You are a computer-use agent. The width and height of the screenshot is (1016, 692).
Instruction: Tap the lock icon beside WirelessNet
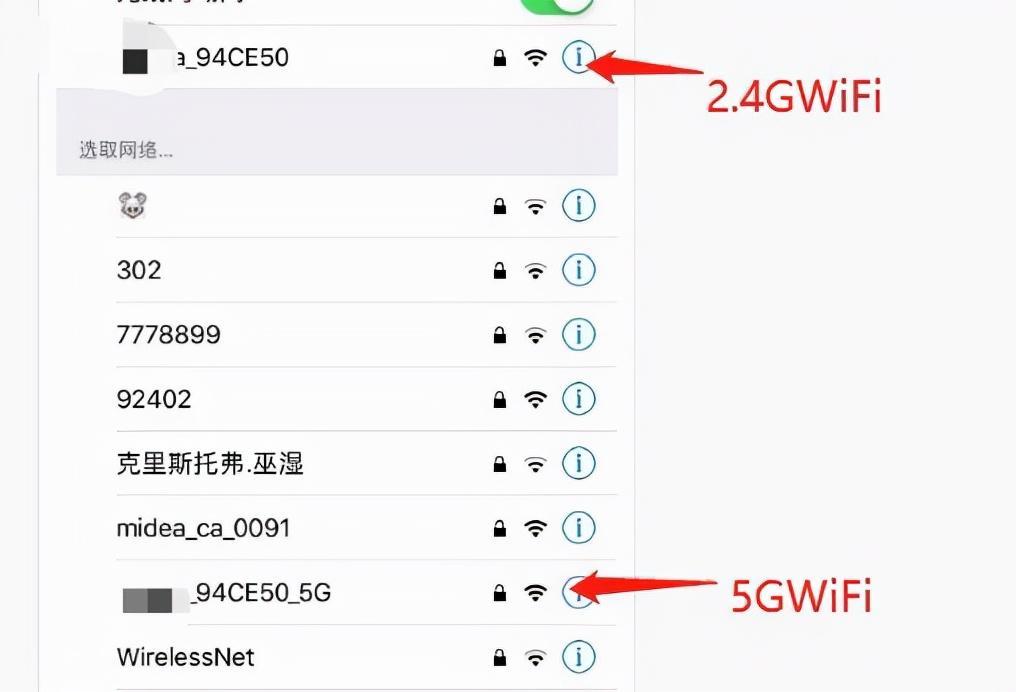500,658
